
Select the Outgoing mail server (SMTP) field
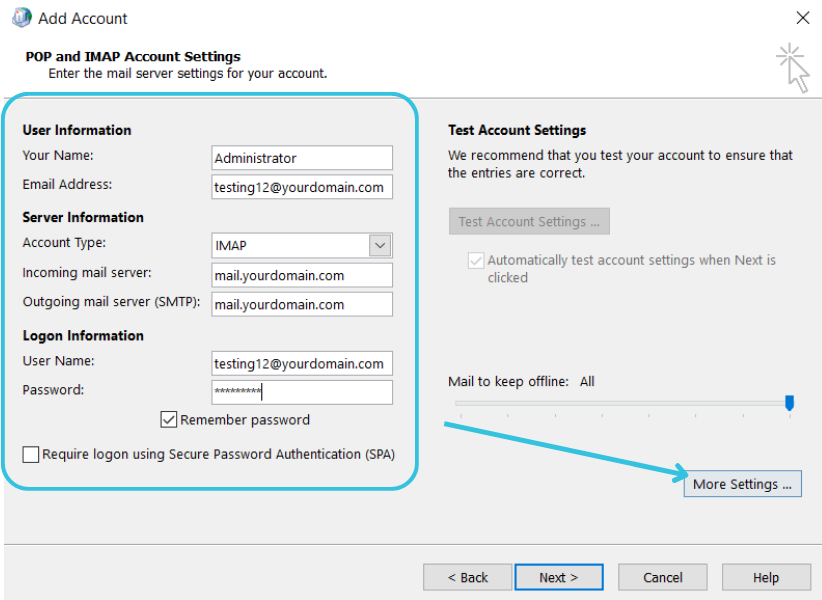click(x=302, y=305)
